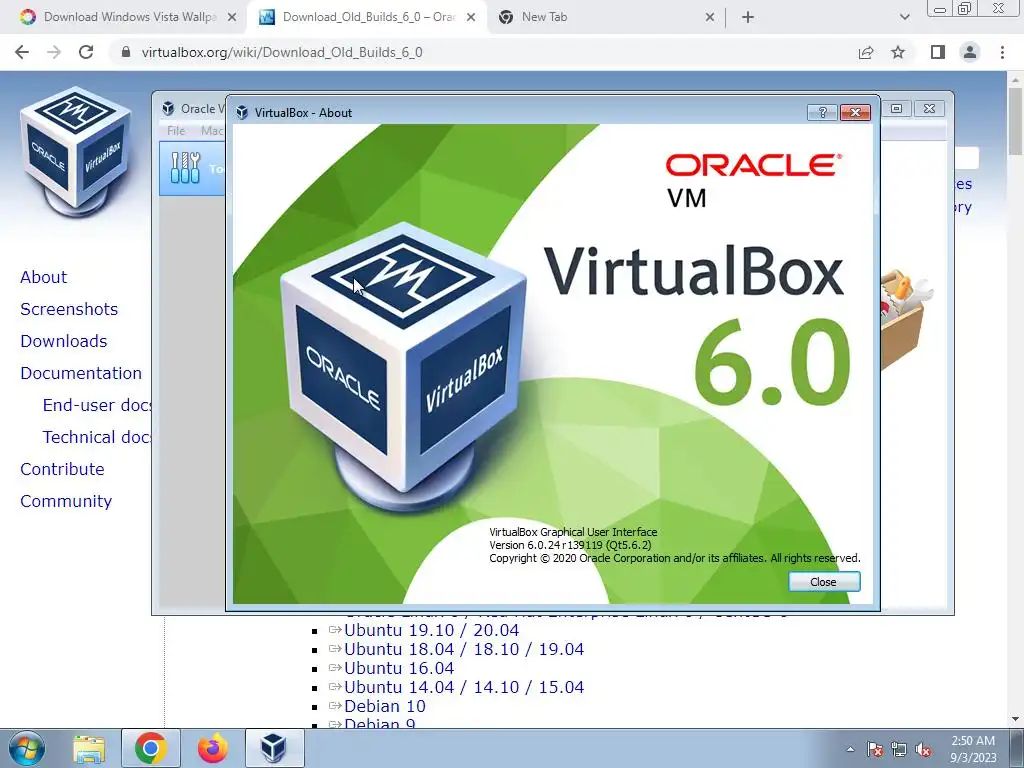This screenshot has height=768, width=1024.
Task: Download the Ubuntu 18.04 / 18.10 / 19.04 build
Action: [x=464, y=649]
